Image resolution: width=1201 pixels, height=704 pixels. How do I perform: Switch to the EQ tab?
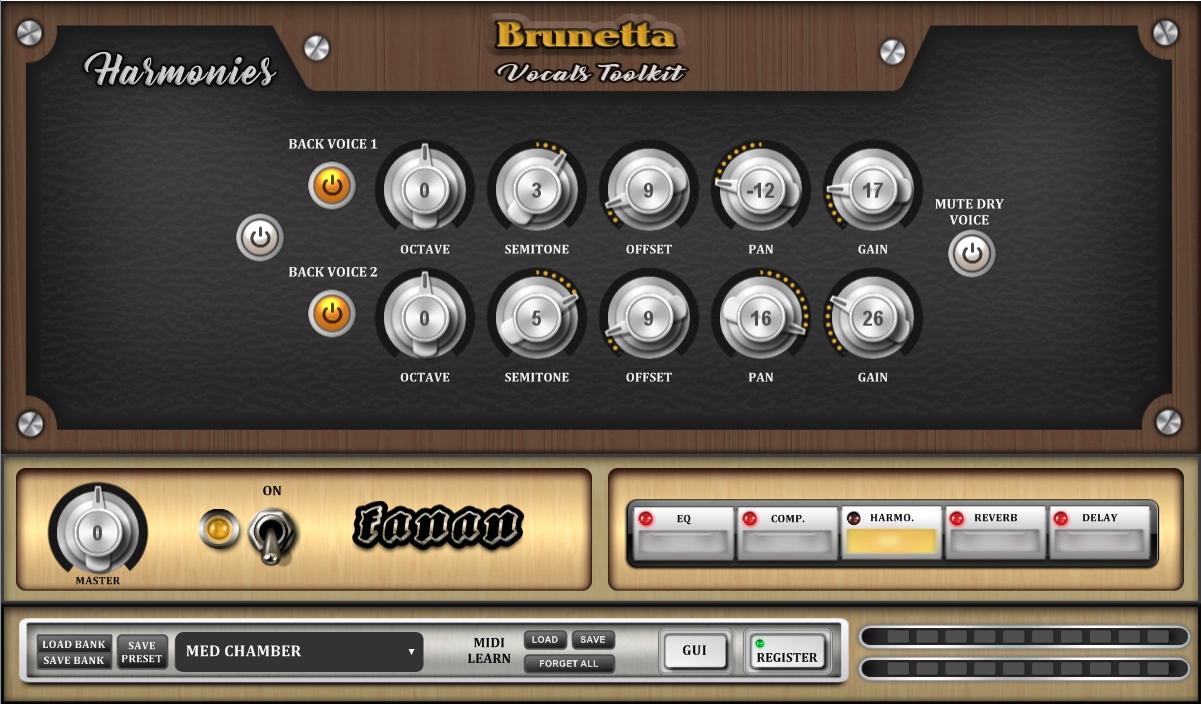coord(684,532)
